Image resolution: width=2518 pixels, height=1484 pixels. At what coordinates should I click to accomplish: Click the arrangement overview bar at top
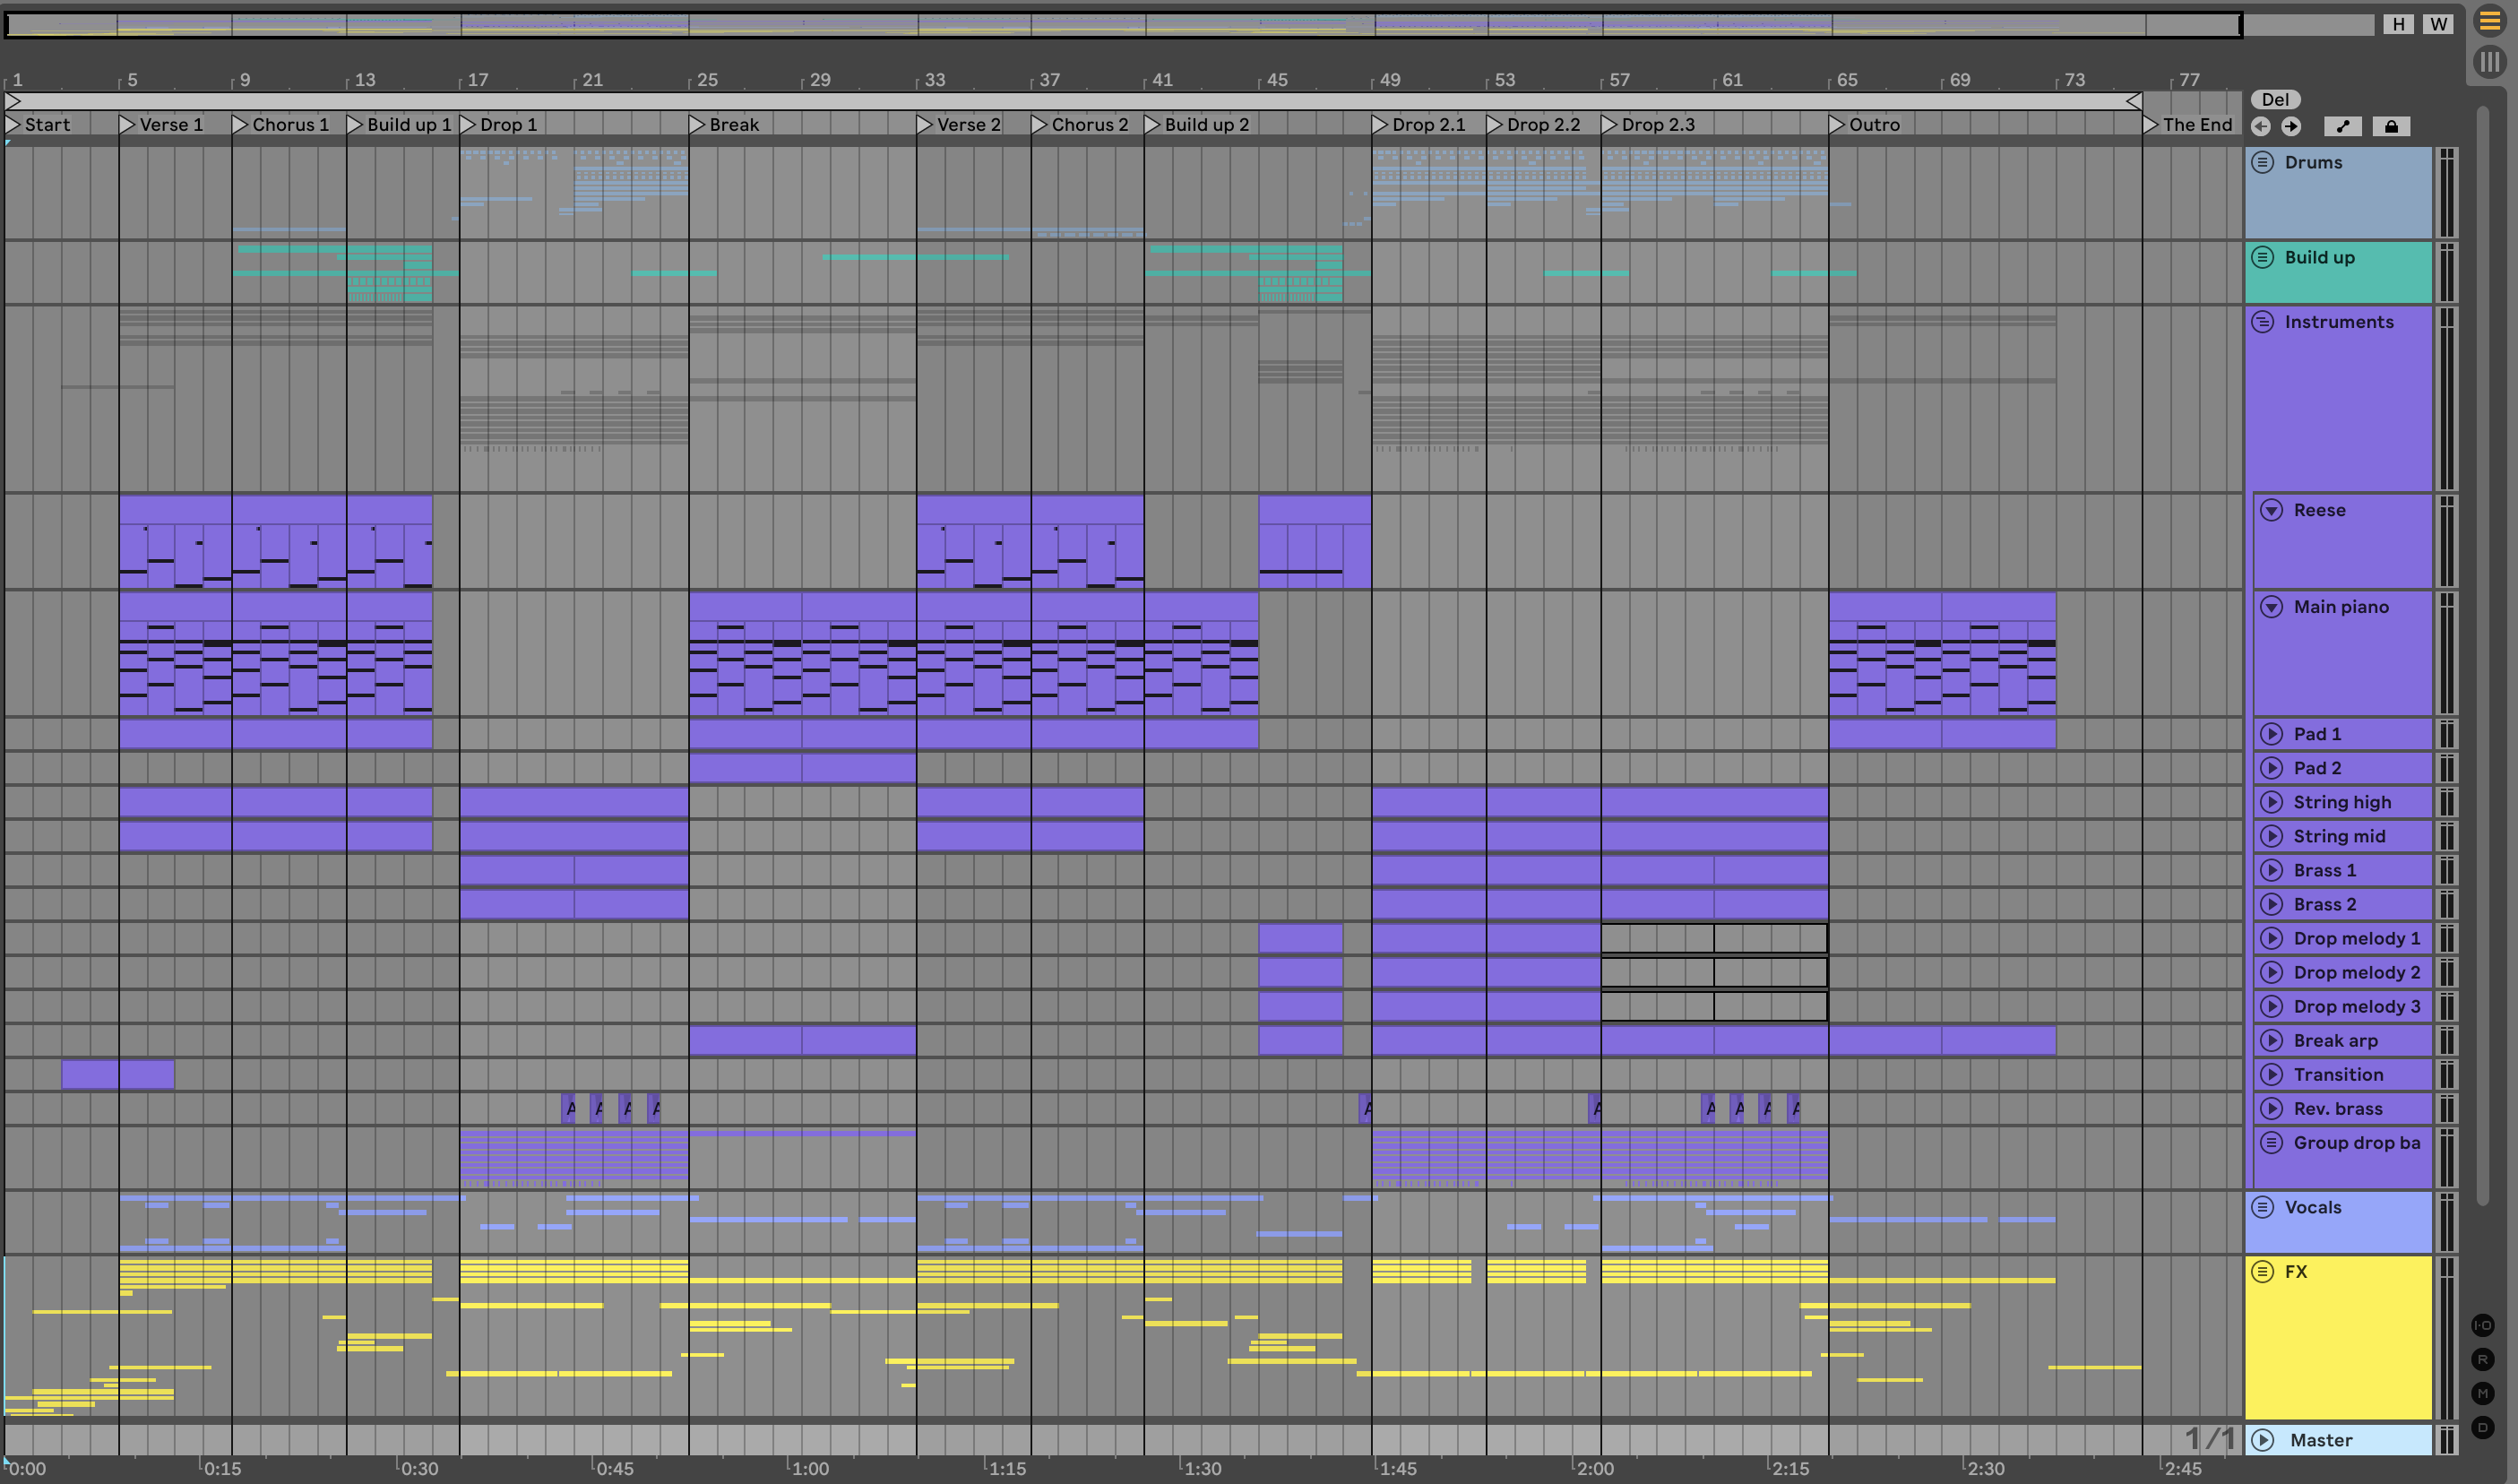[x=1120, y=24]
